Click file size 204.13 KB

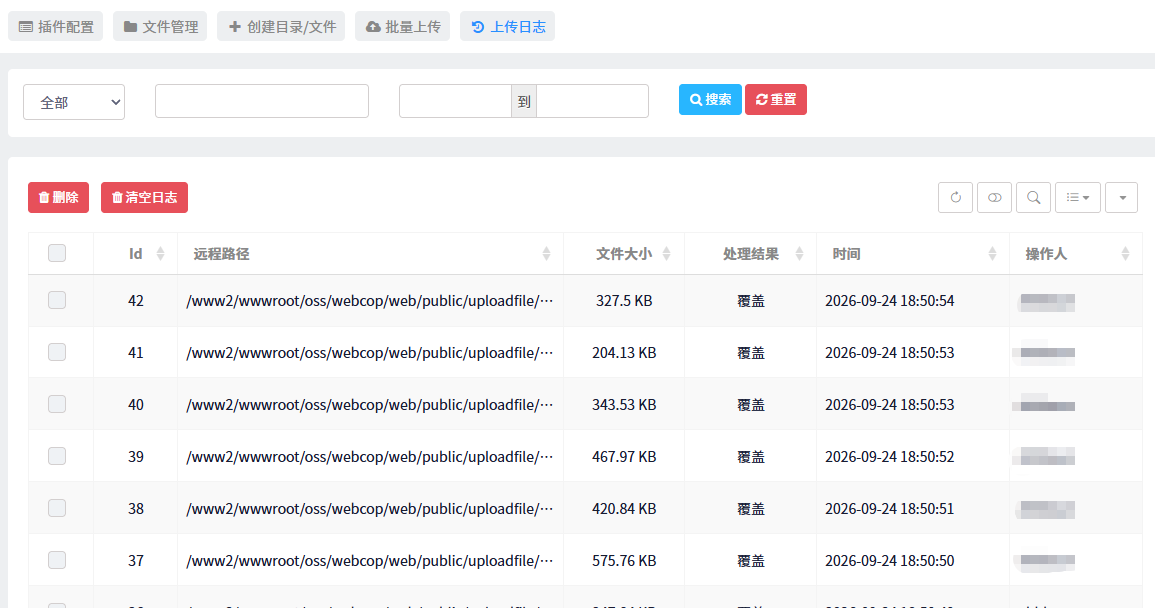coord(624,353)
